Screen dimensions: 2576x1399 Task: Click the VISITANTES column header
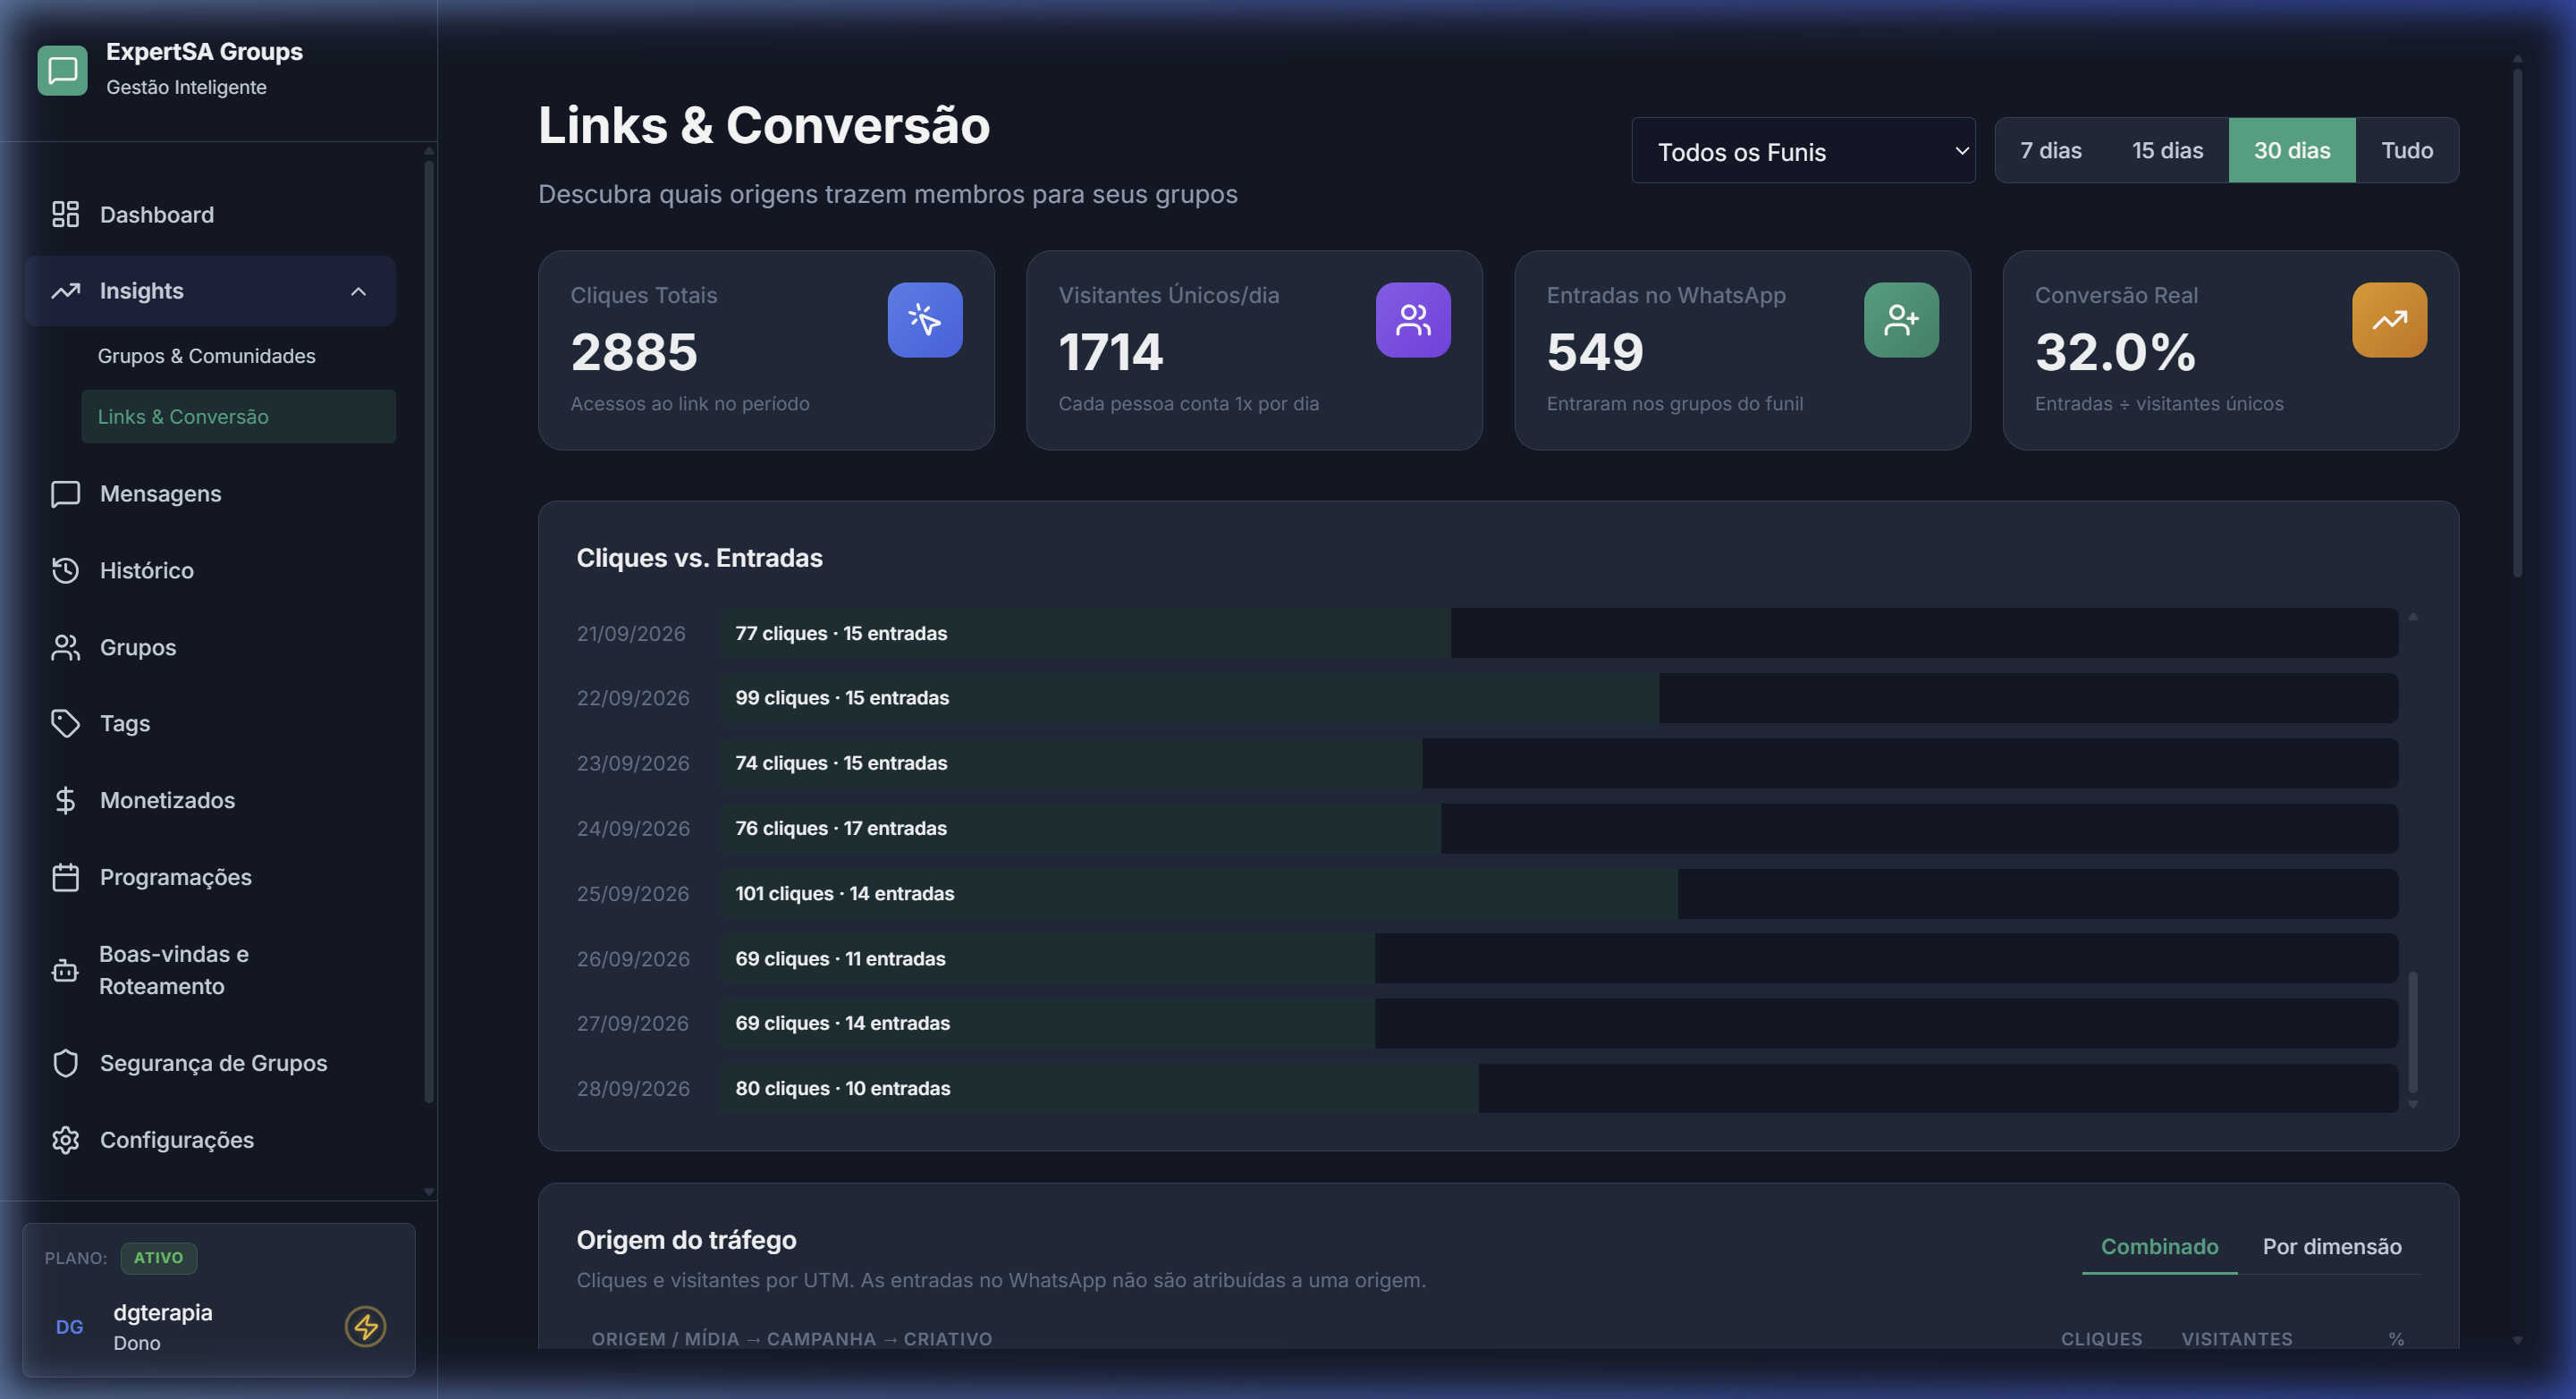click(x=2237, y=1339)
